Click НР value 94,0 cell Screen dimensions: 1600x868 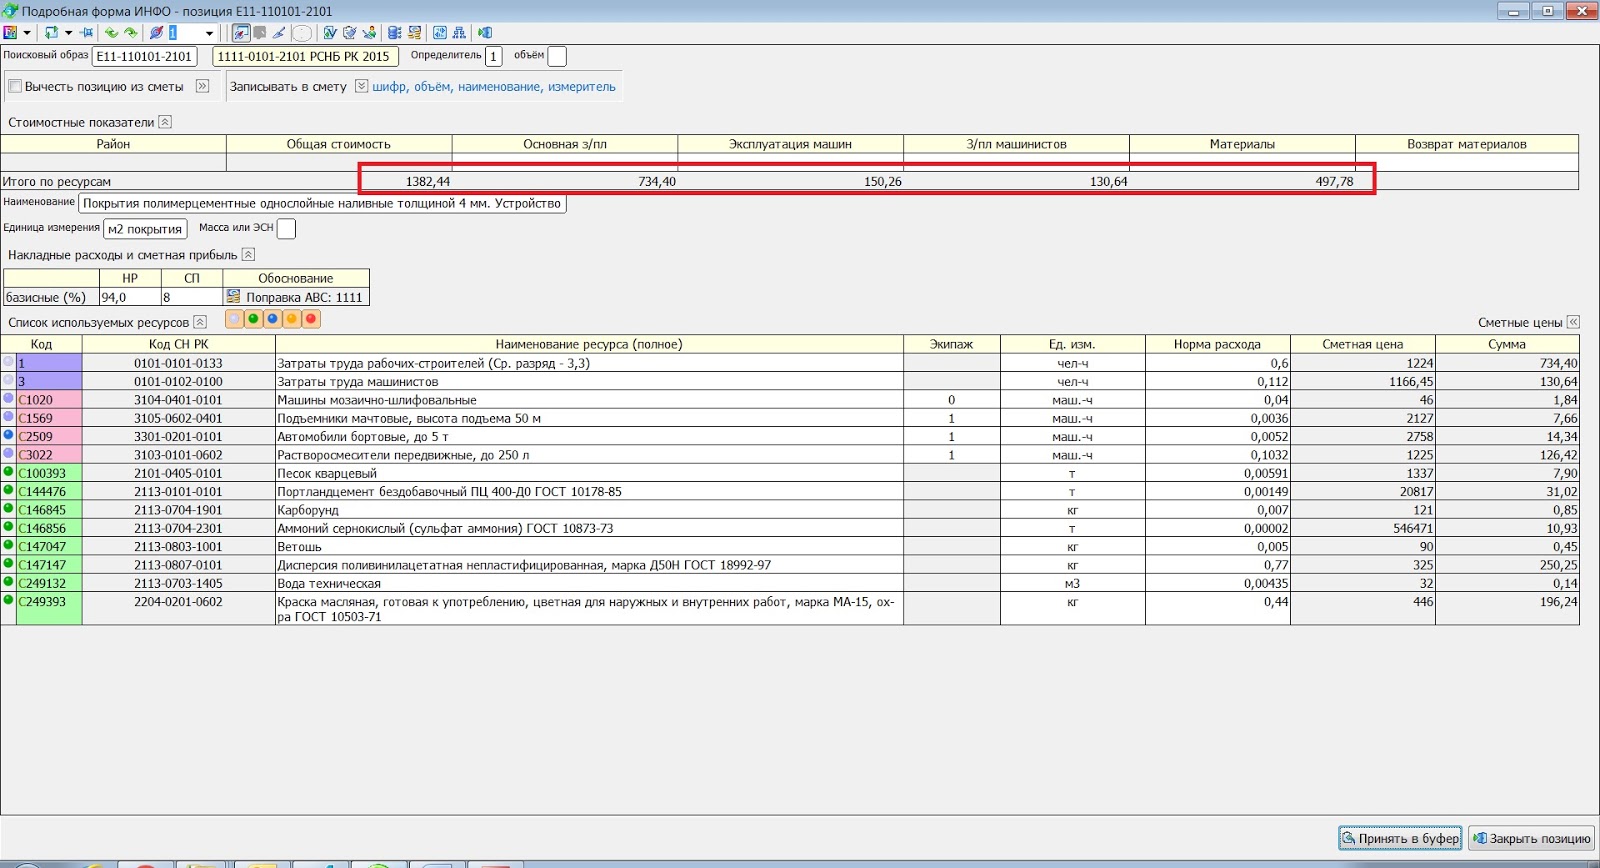[x=130, y=297]
